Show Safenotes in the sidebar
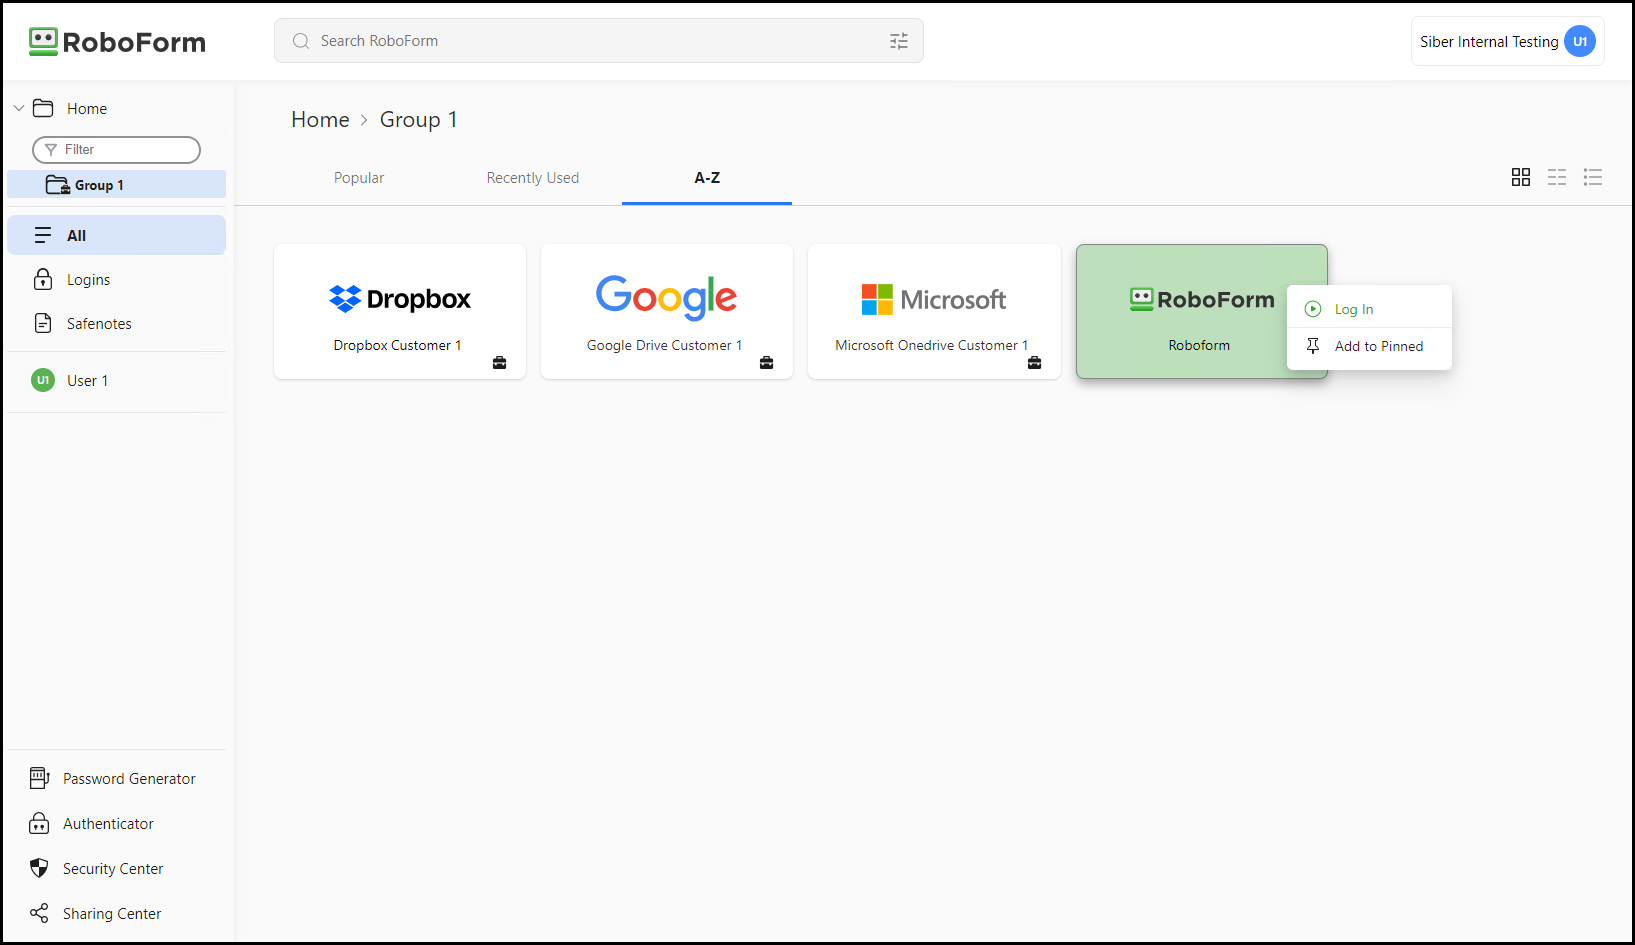 99,324
